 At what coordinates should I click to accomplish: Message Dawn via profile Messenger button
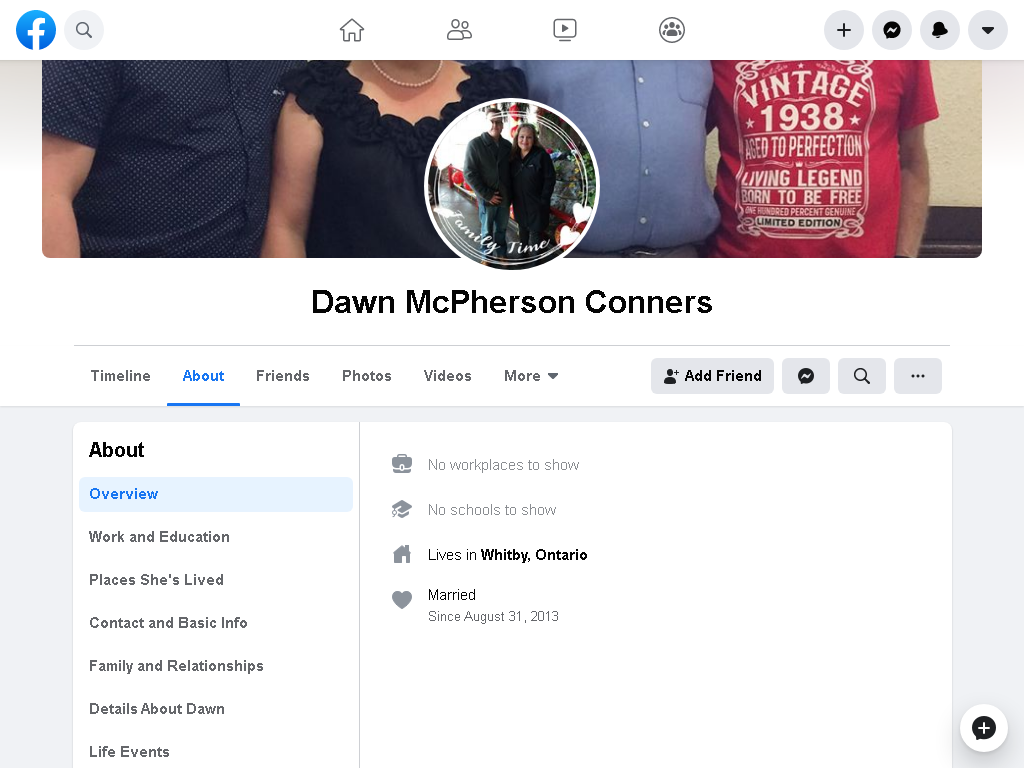click(806, 376)
